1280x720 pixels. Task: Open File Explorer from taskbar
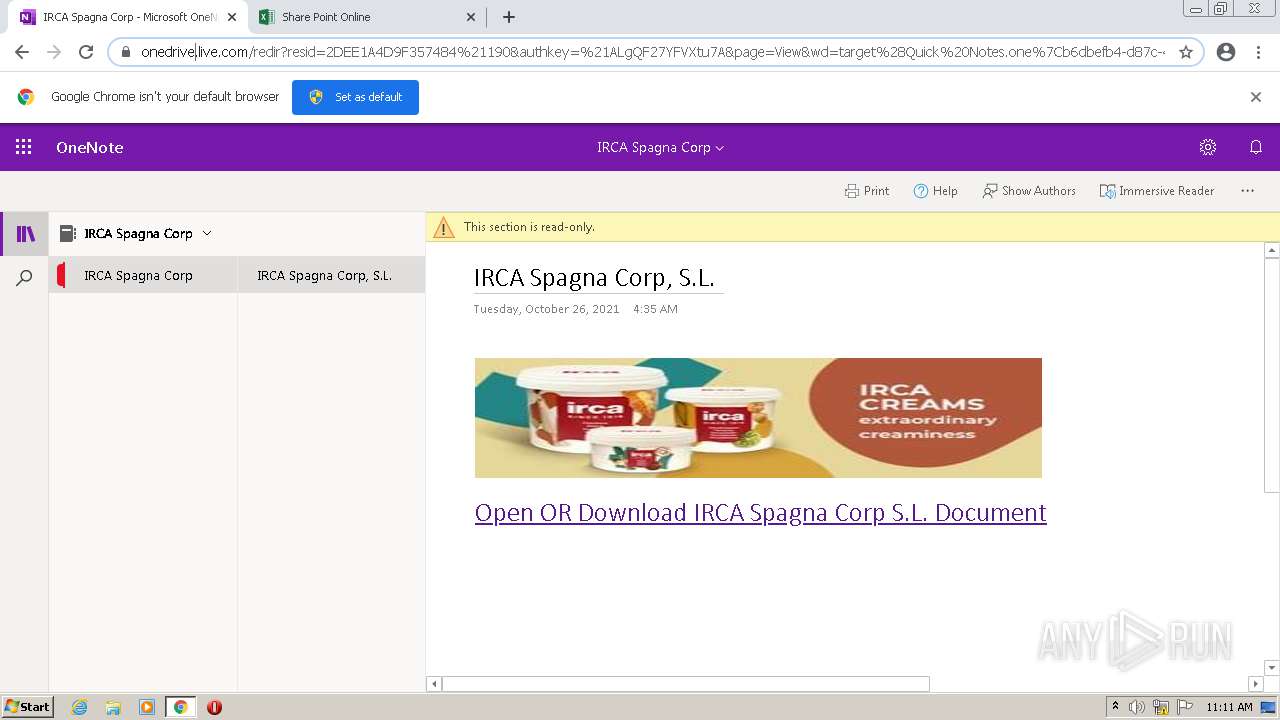[113, 707]
